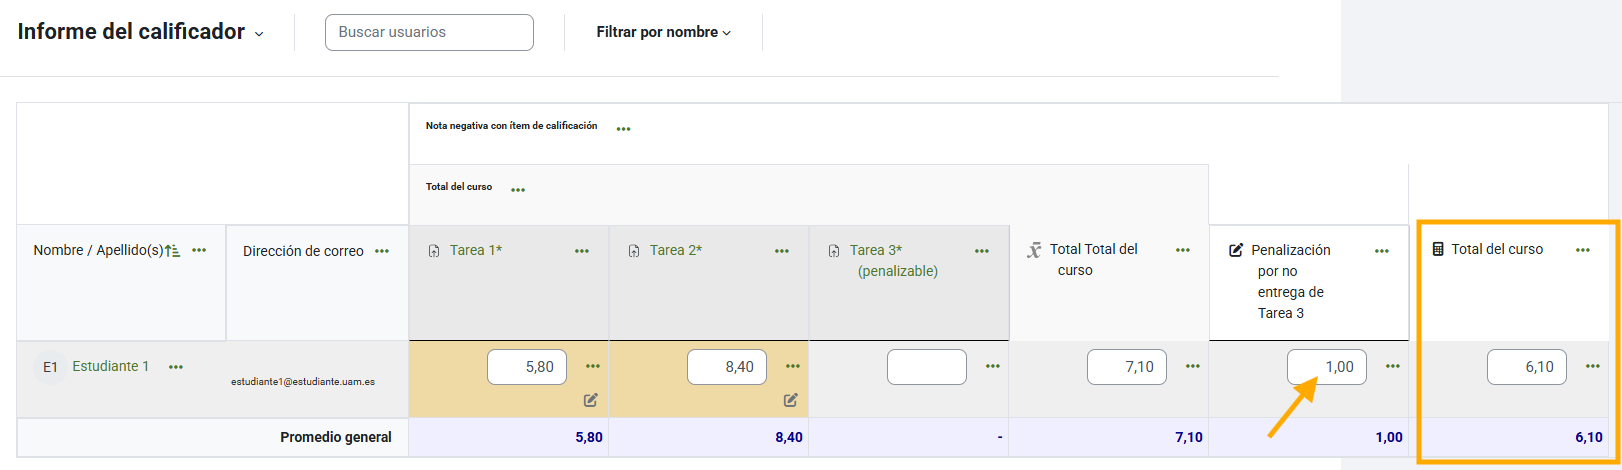
Task: Open three-dot menu for Dirección de correo
Action: 382,251
